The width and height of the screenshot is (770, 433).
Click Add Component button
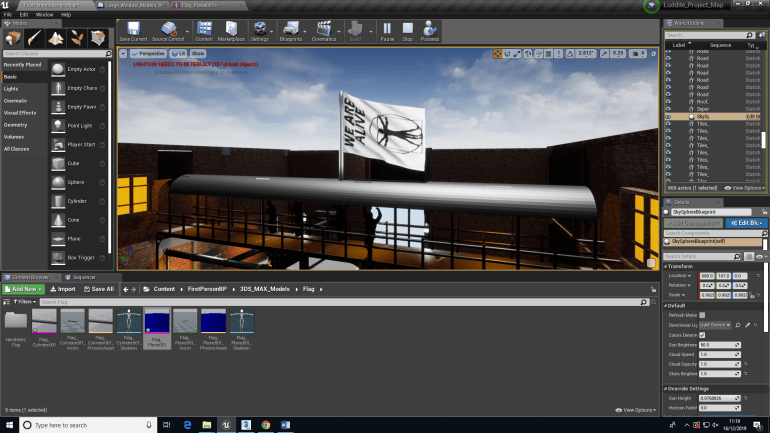694,223
